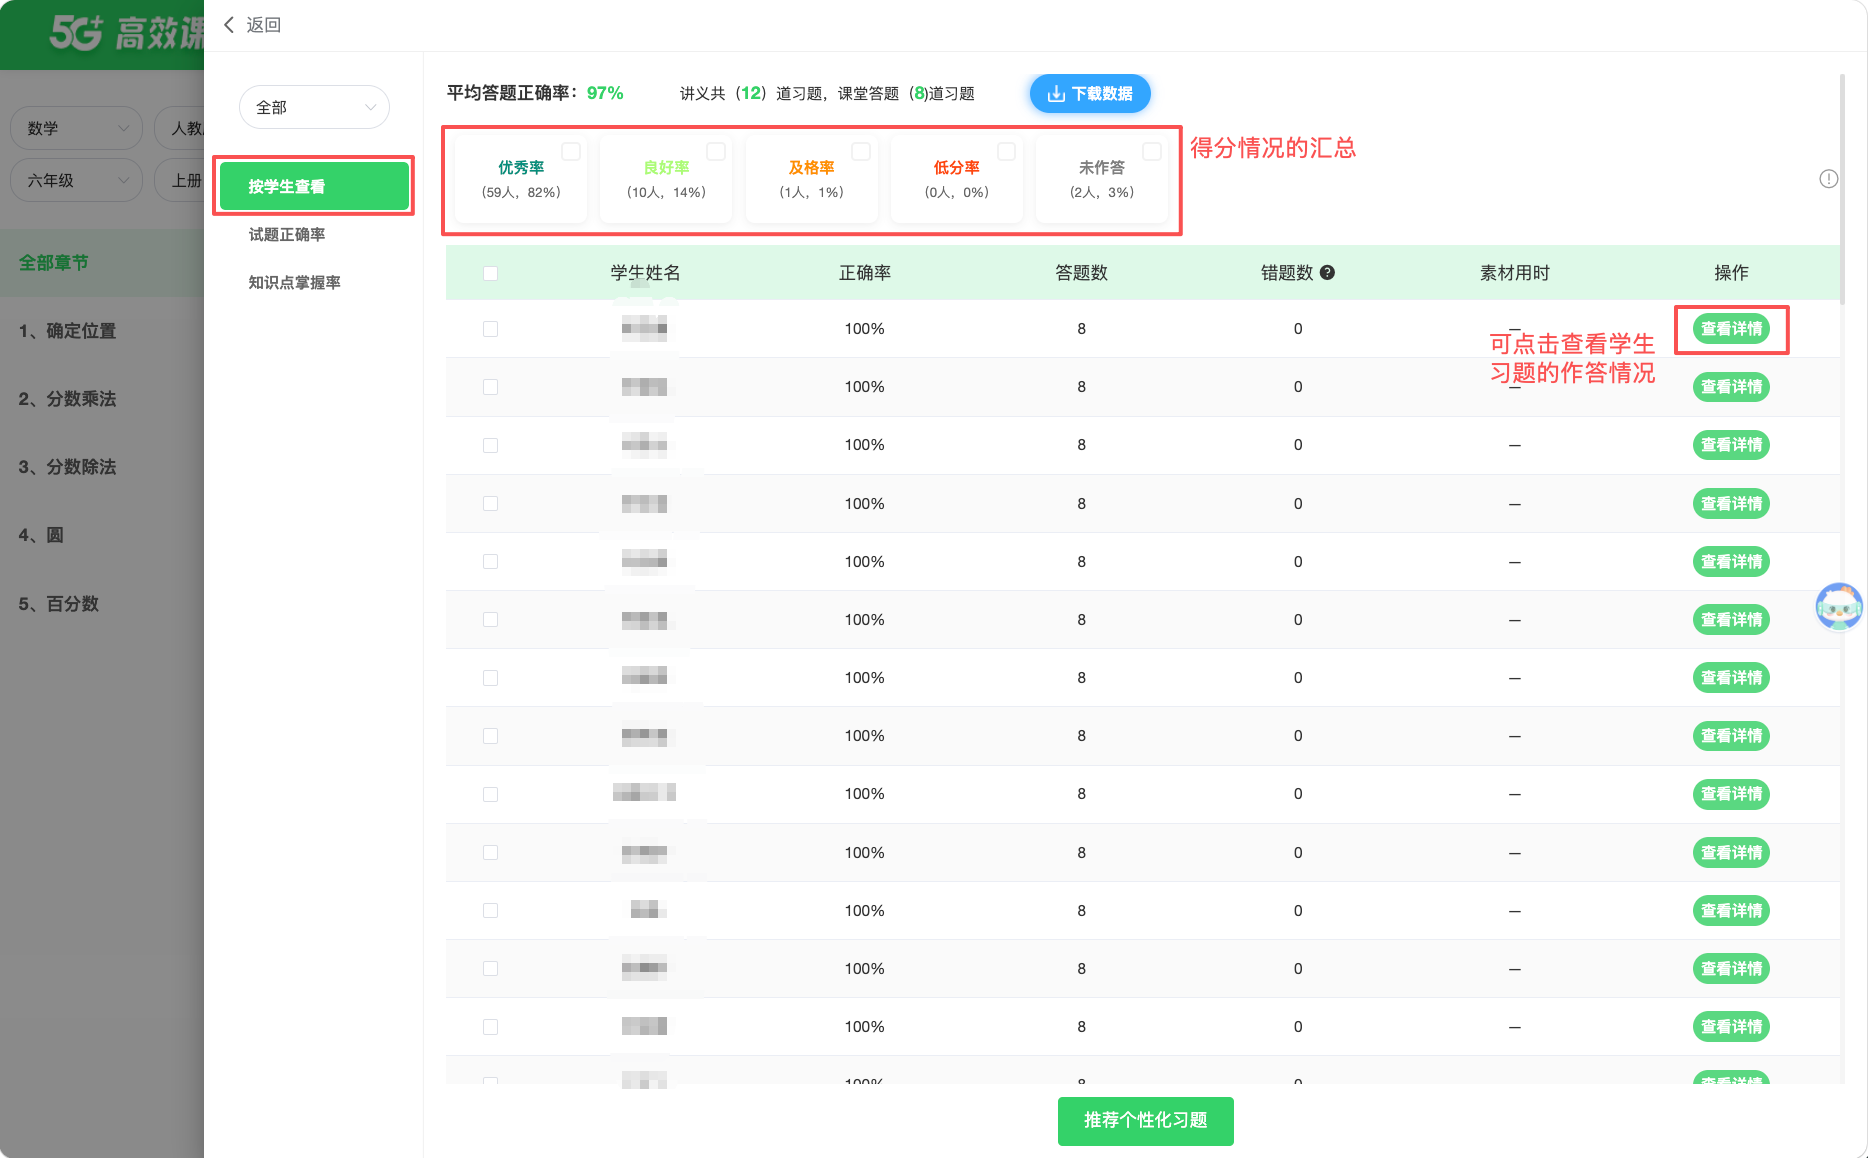1868x1158 pixels.
Task: Open chapter 5、百分数
Action: [x=102, y=604]
